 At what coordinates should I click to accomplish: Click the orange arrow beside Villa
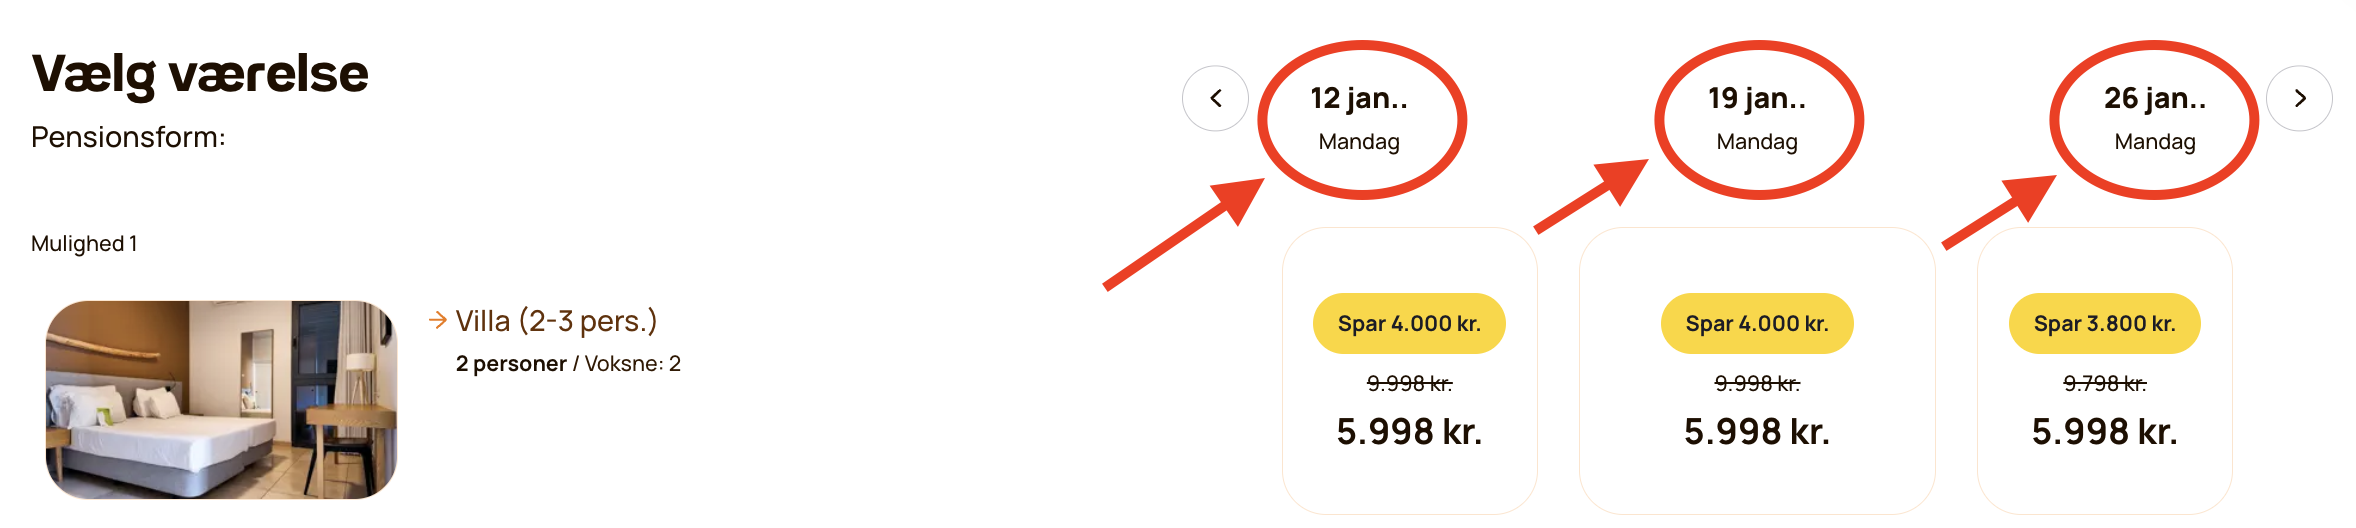click(437, 320)
